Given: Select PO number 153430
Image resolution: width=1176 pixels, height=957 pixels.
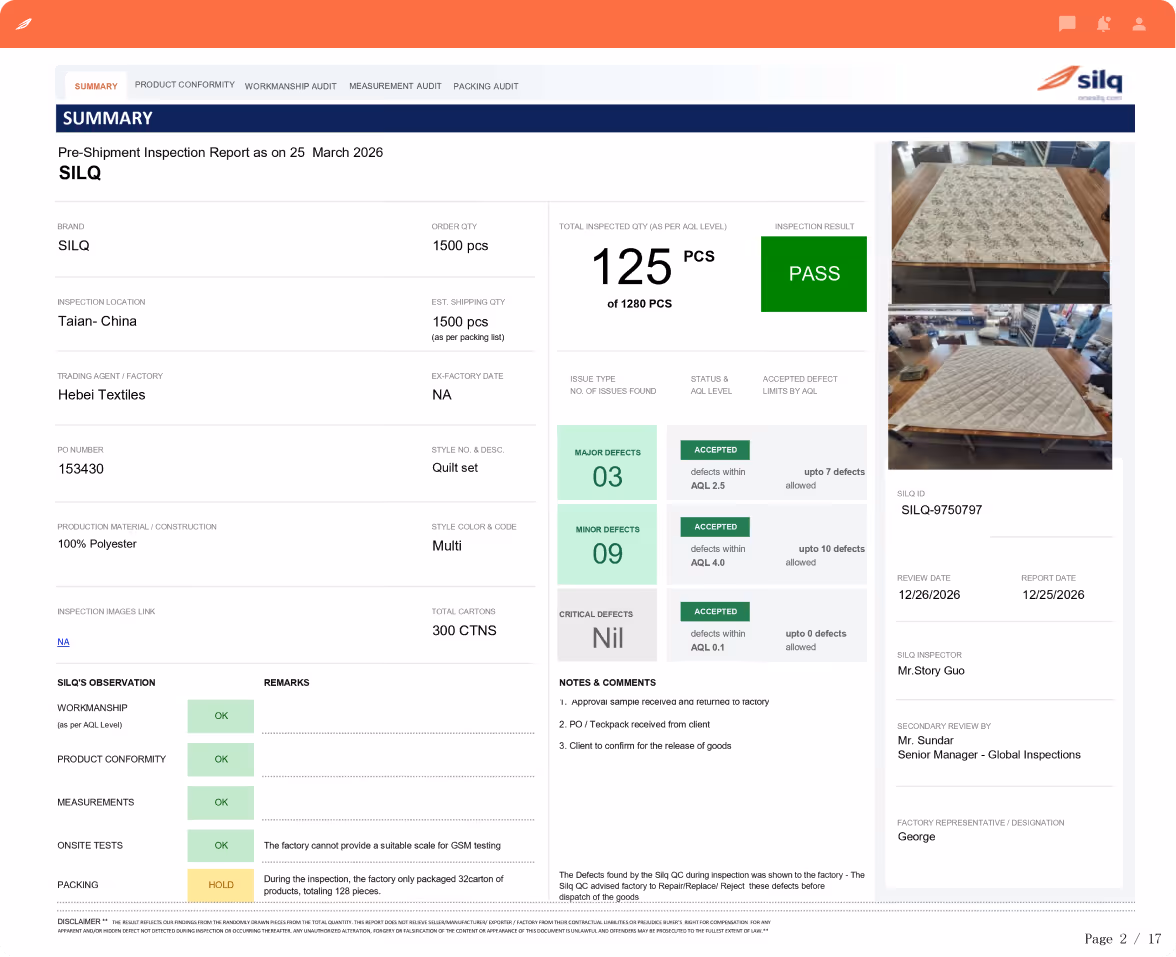Looking at the screenshot, I should tap(81, 469).
